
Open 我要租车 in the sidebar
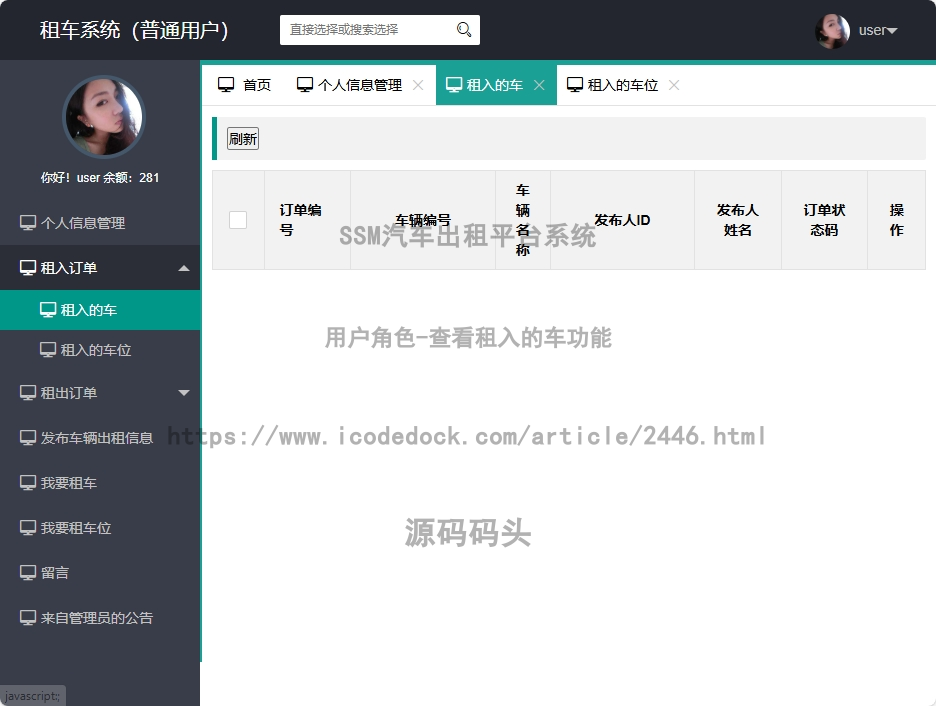(x=100, y=482)
